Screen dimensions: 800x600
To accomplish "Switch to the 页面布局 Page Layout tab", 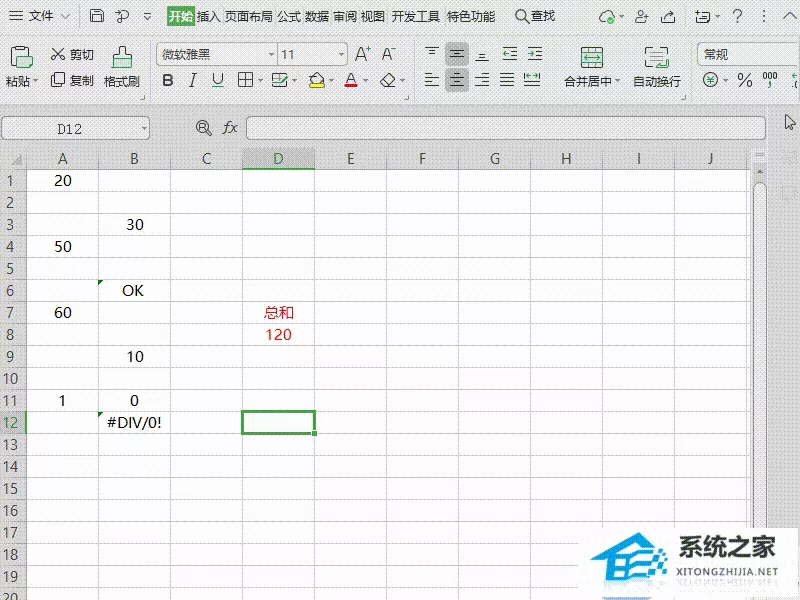I will tap(248, 16).
